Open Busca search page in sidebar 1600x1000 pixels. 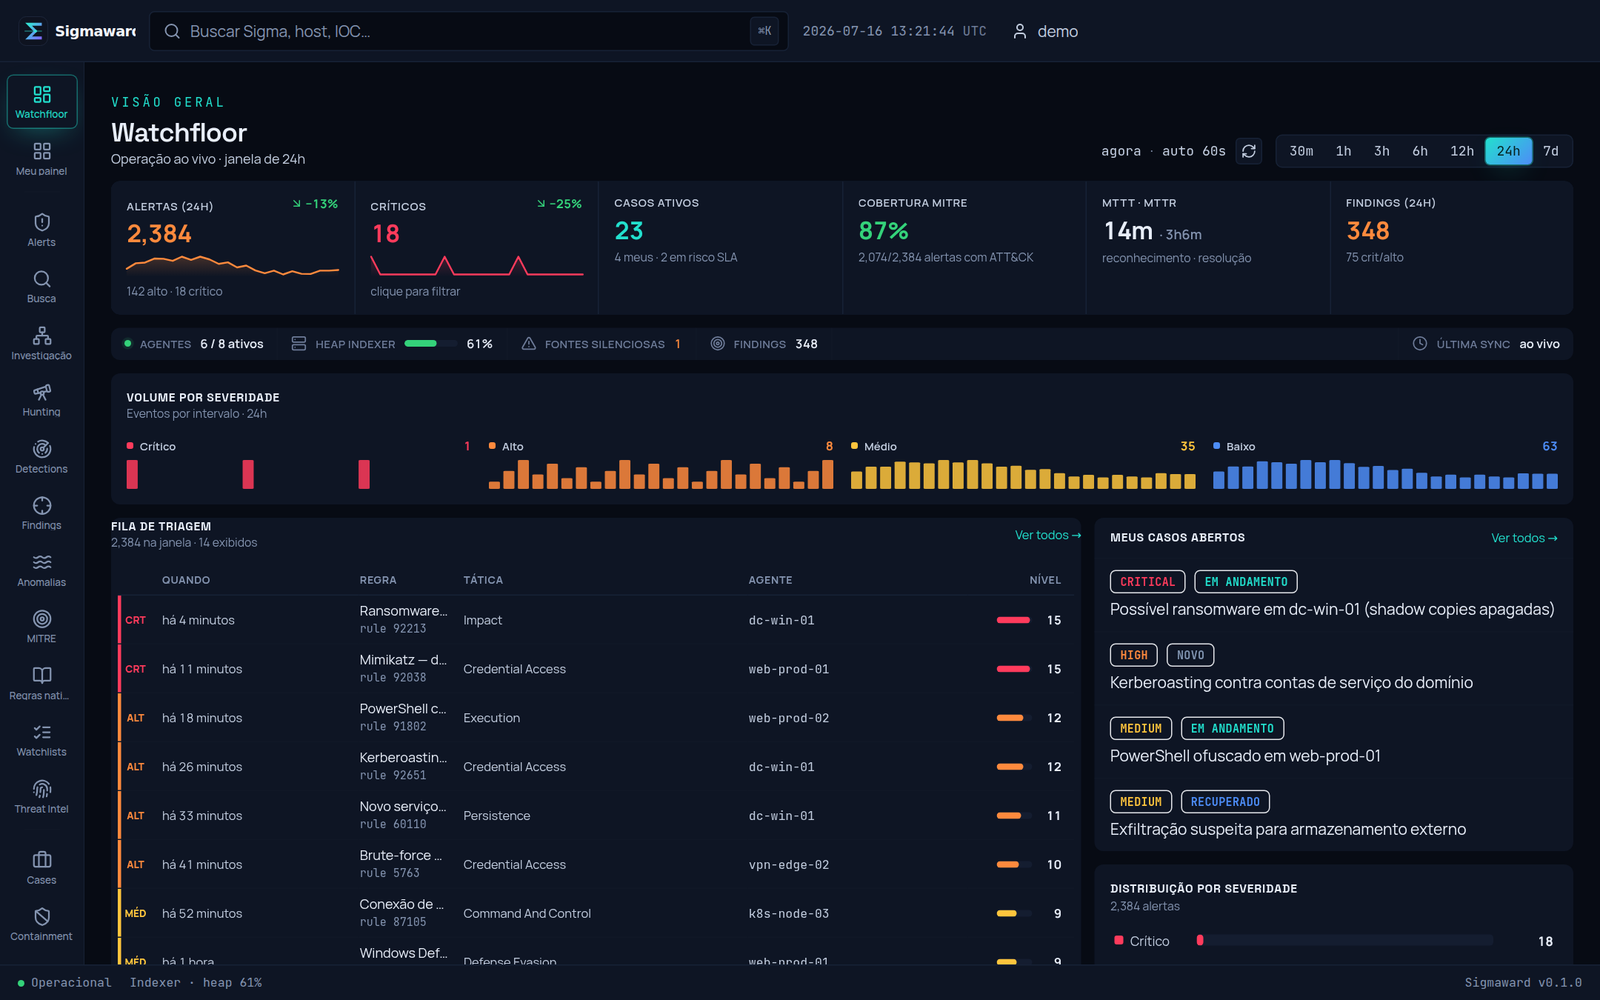[x=42, y=286]
